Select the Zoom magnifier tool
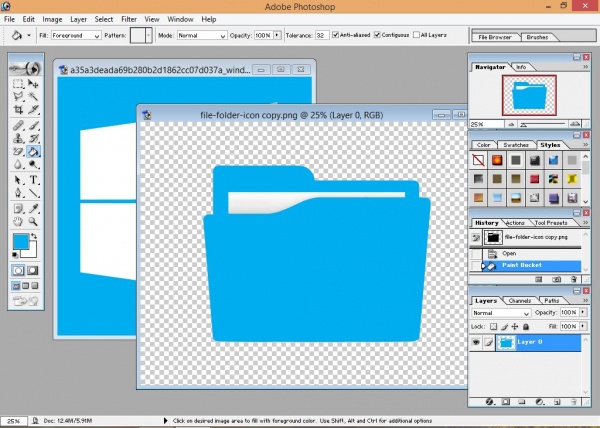The image size is (600, 428). 33,222
